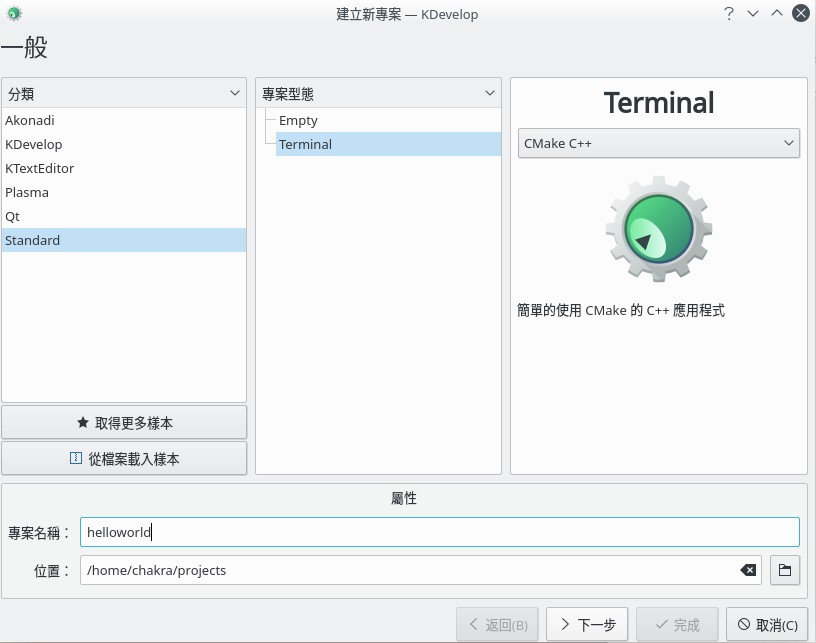Click the 下一步 button
Viewport: 816px width, 643px height.
[587, 623]
